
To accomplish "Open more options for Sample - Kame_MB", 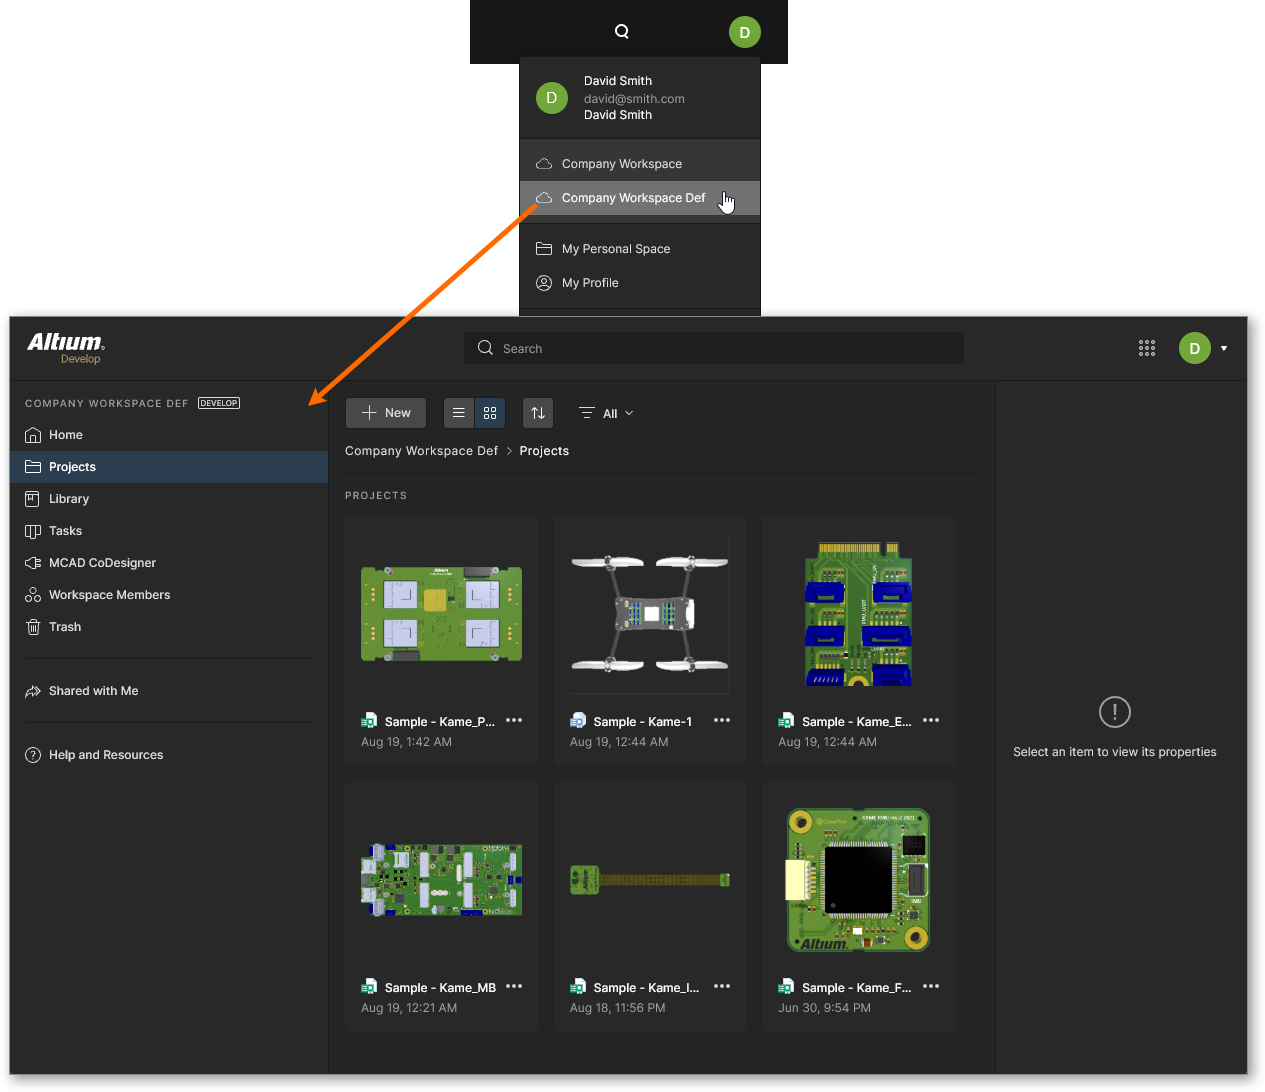I will pyautogui.click(x=514, y=986).
